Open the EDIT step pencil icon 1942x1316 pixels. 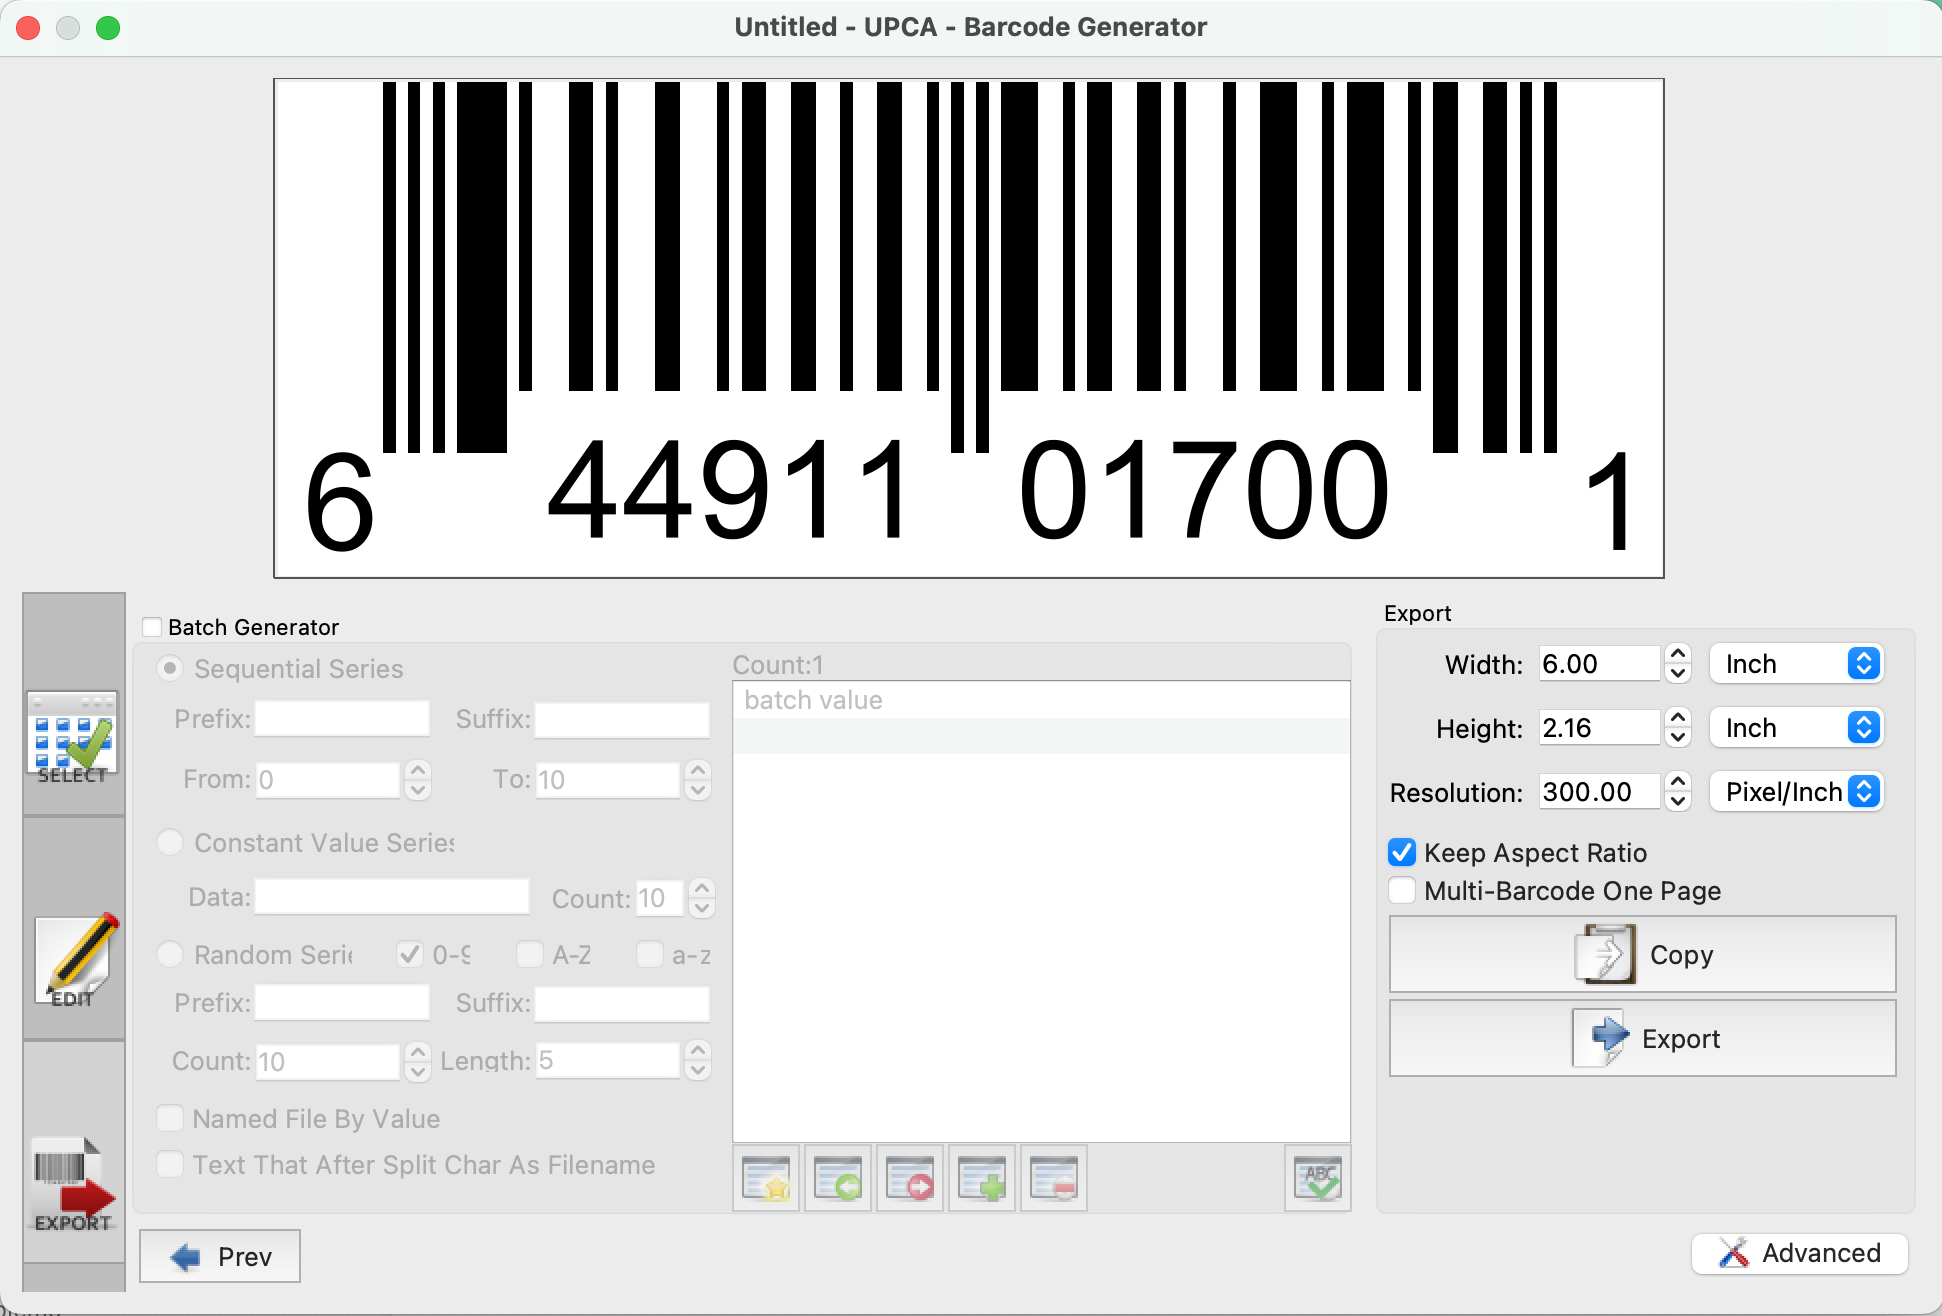tap(76, 960)
